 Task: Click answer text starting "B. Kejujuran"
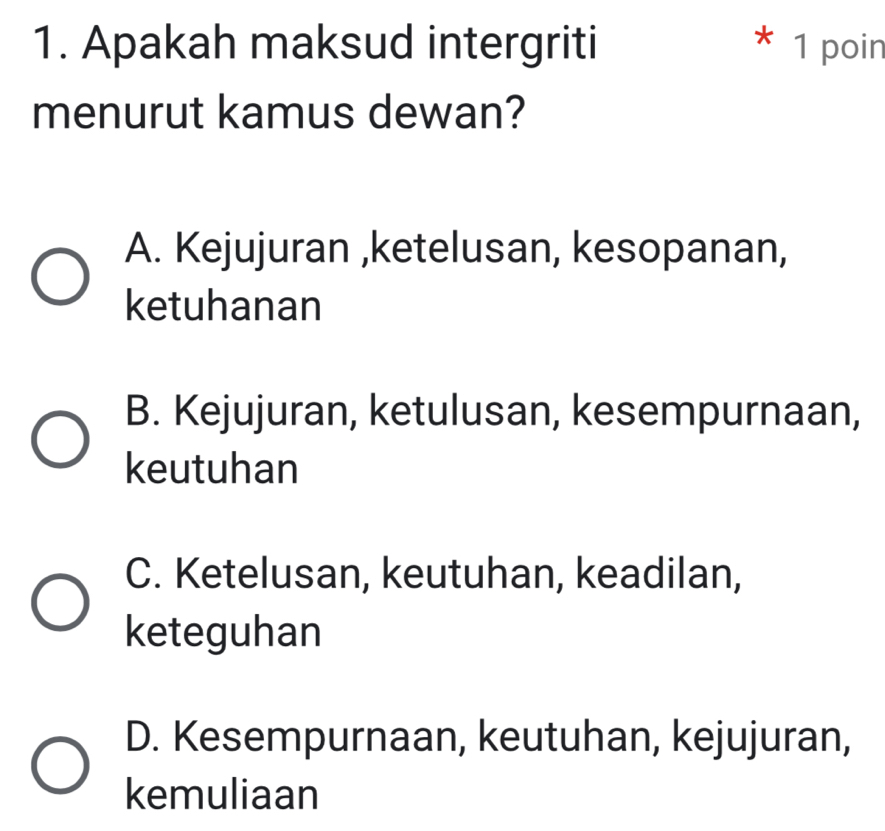point(492,411)
